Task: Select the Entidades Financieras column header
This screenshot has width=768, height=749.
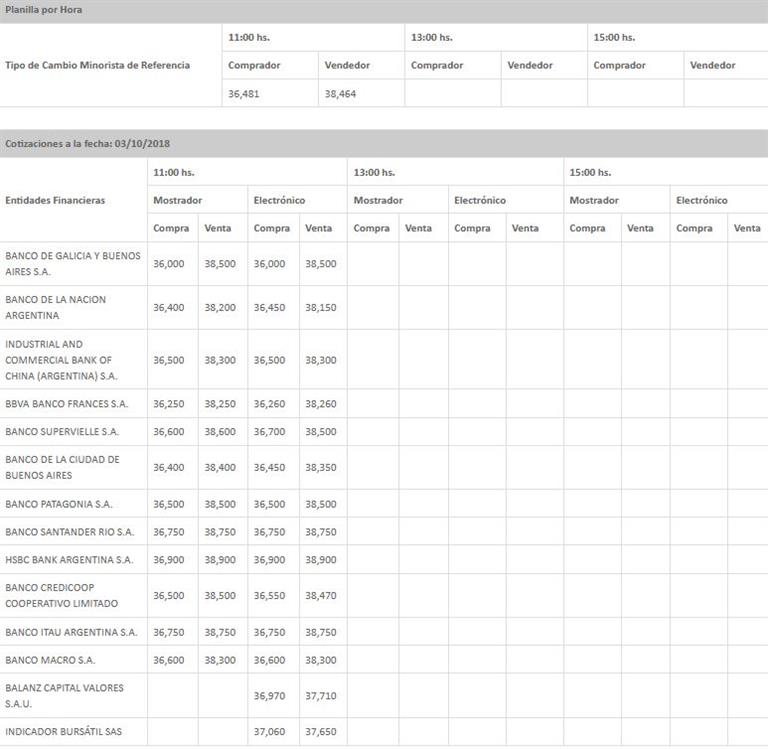Action: (x=55, y=200)
